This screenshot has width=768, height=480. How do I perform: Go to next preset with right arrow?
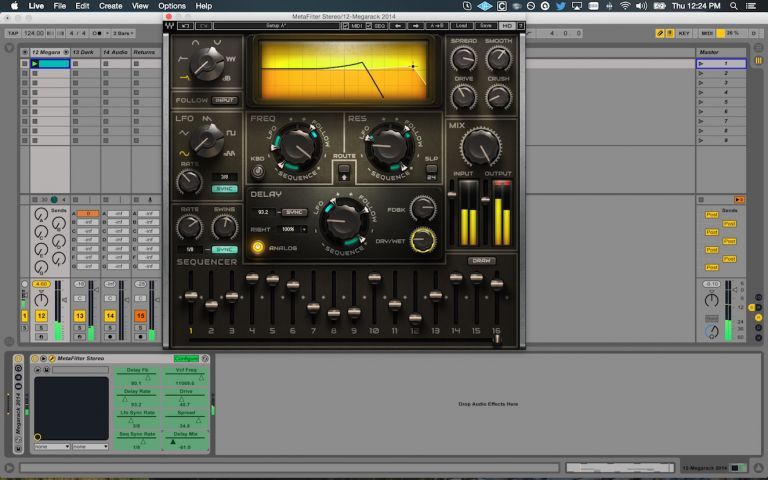(415, 25)
